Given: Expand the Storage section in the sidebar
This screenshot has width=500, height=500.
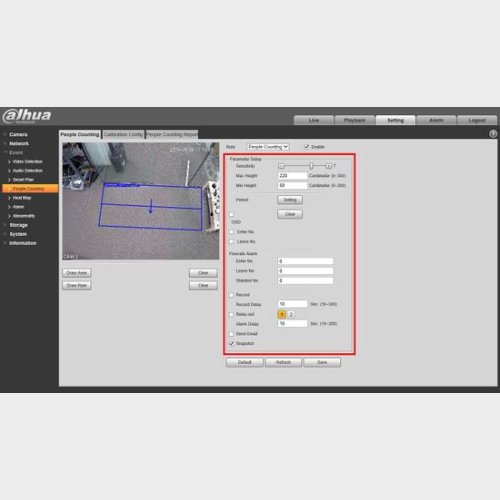Looking at the screenshot, I should tap(18, 225).
